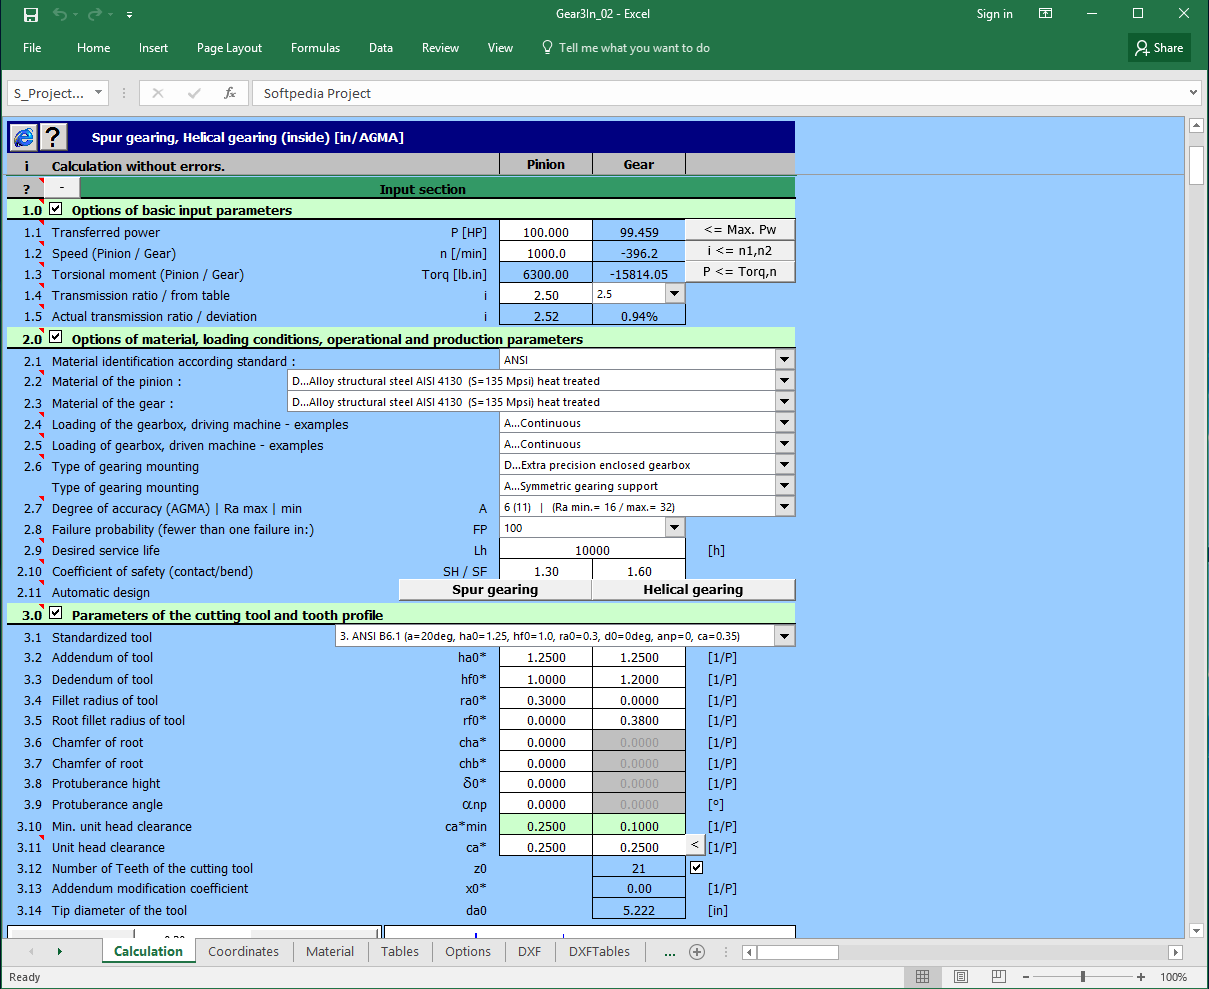Open the Page Layout tab
This screenshot has width=1209, height=989.
tap(229, 48)
